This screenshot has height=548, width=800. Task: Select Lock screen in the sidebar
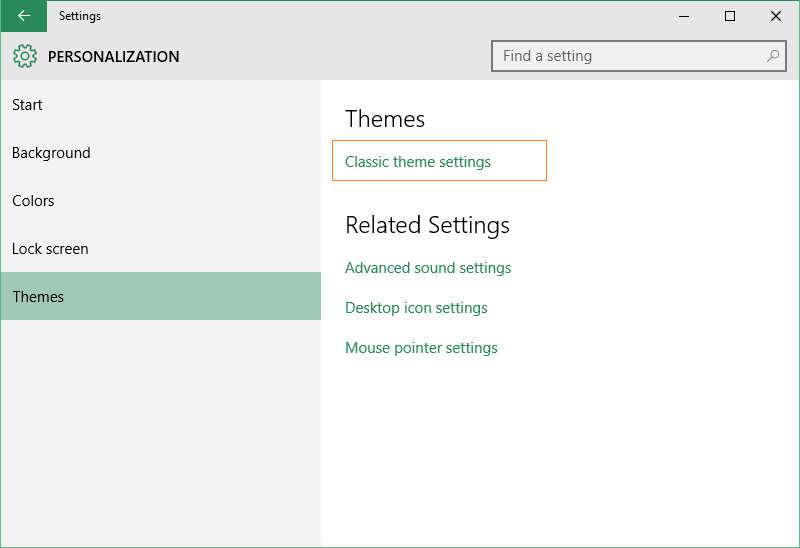coord(50,249)
